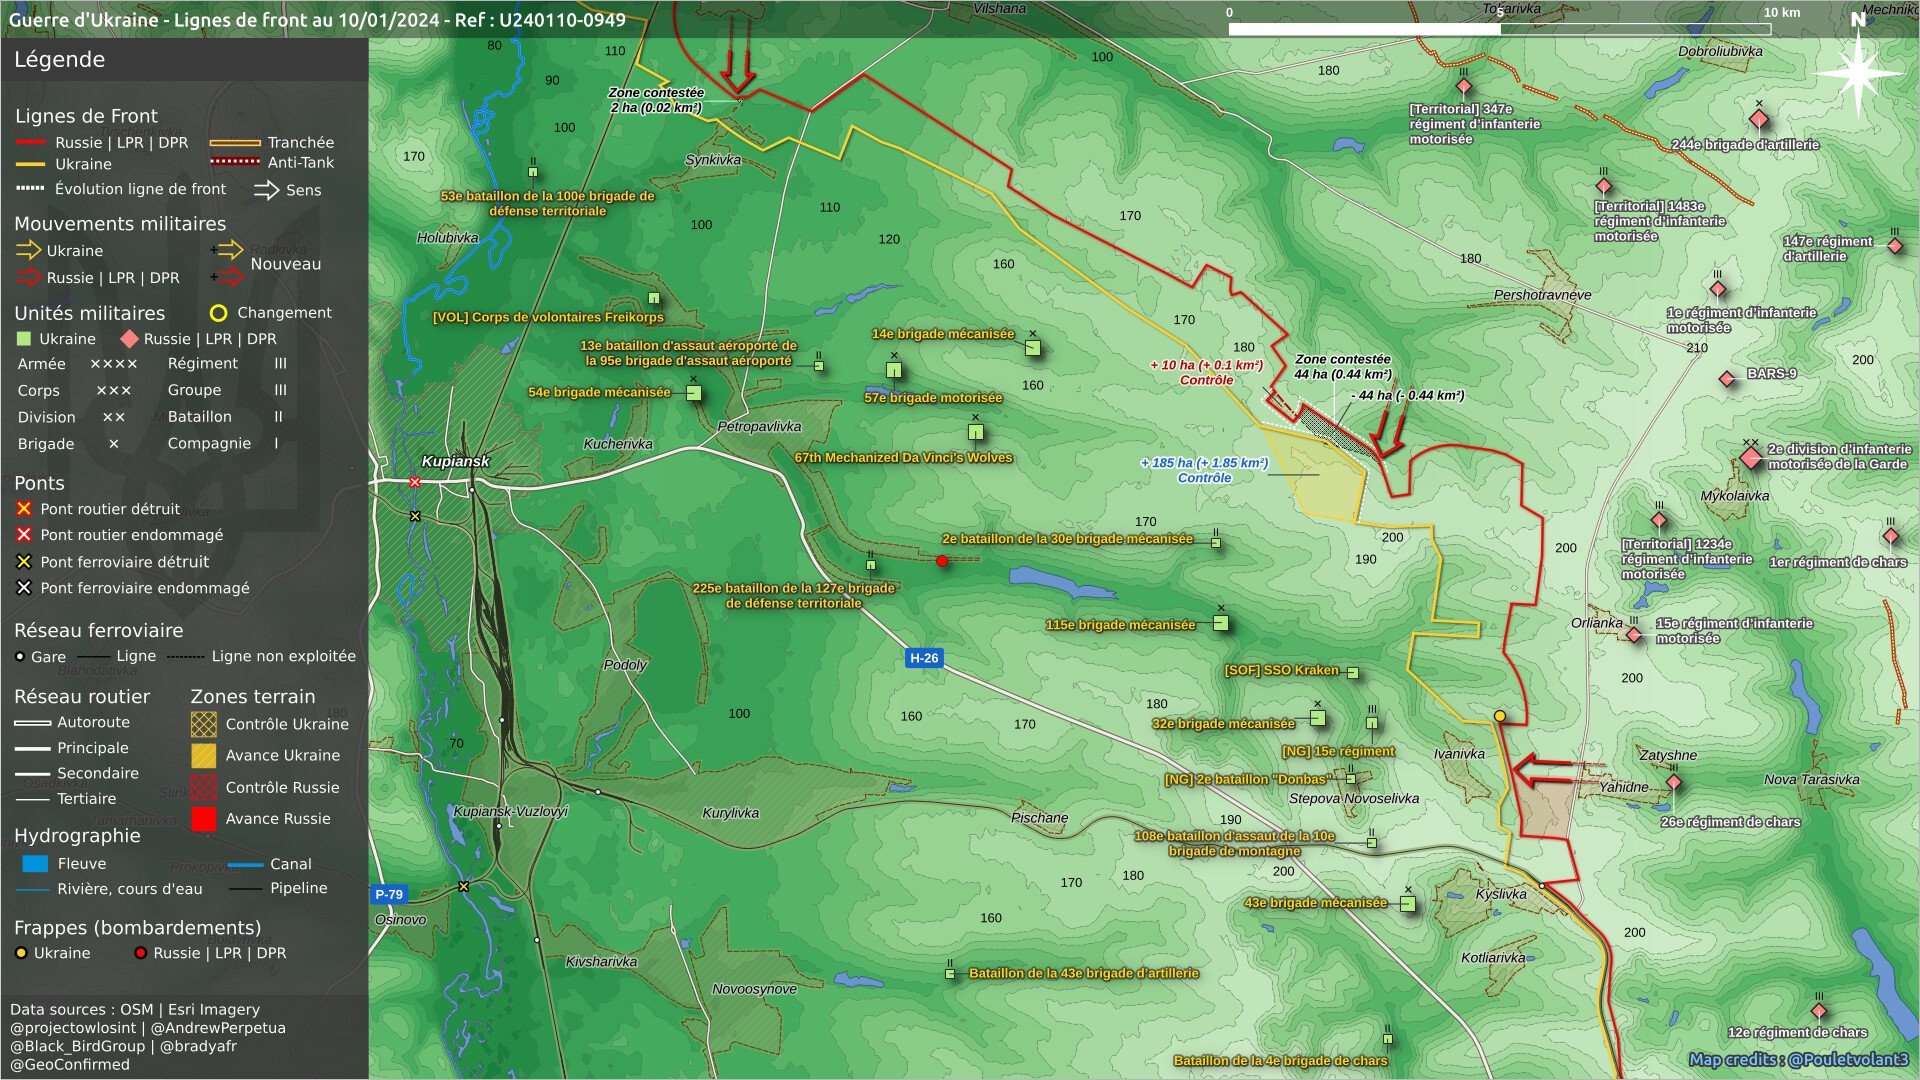
Task: Click the Pont ferroviaire détruit legend icon
Action: (24, 562)
